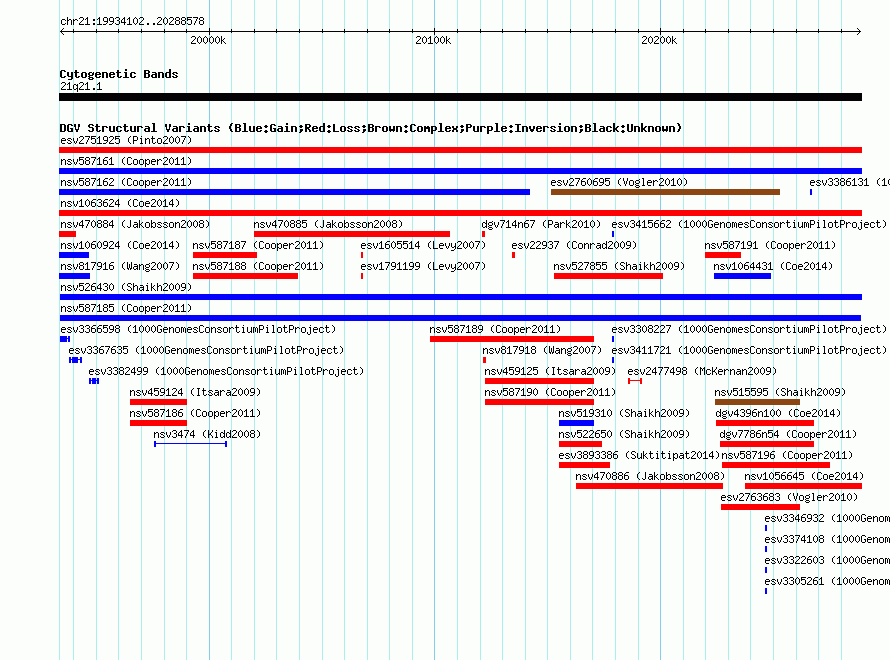This screenshot has height=660, width=890.
Task: Open variant esv3382499 (1000GenomesConsortiumPilotProject)
Action: click(226, 371)
